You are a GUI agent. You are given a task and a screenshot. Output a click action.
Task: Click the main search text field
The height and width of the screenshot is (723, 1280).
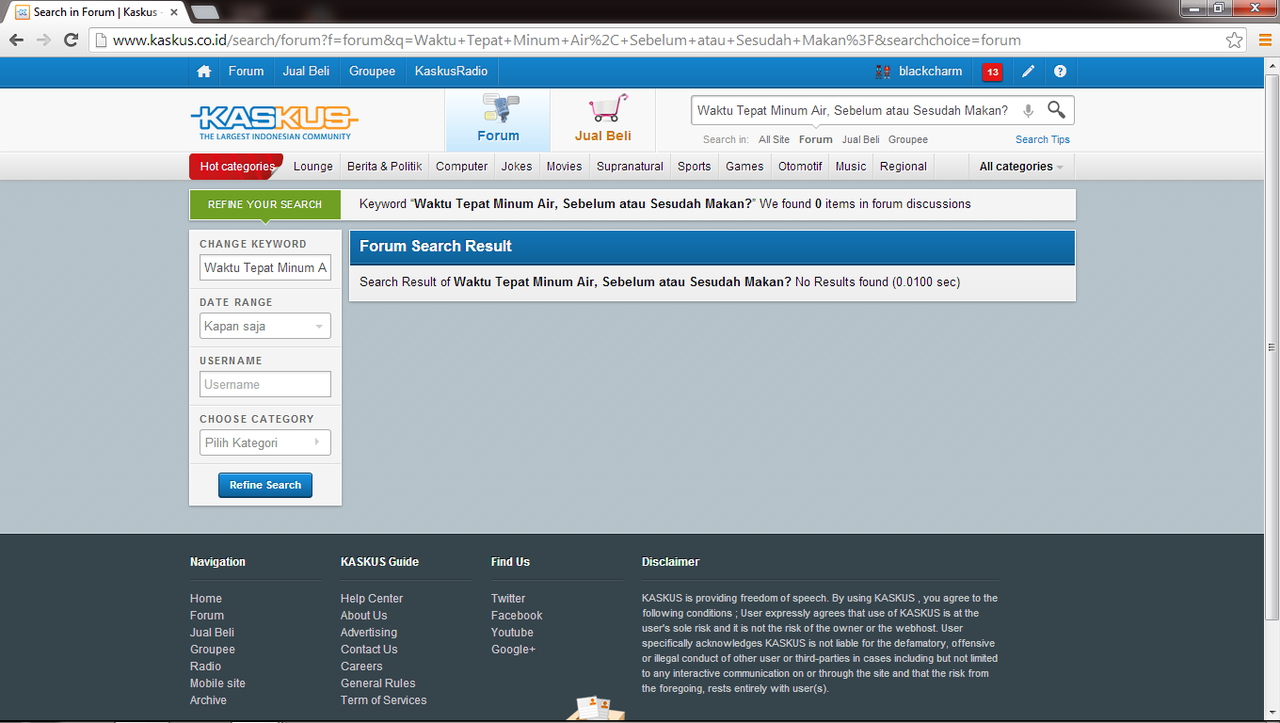click(x=853, y=111)
